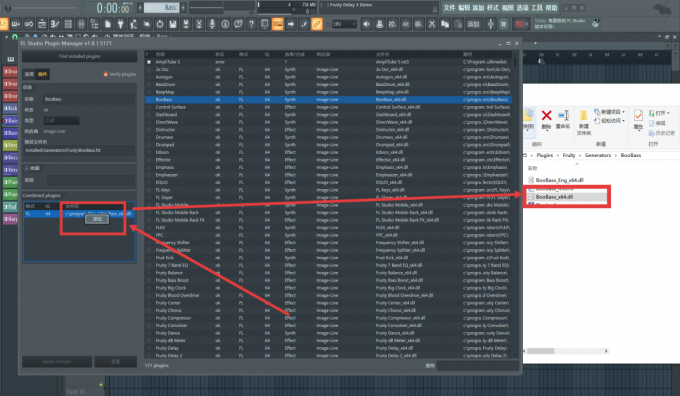
Task: Open the 帮助 menu
Action: 551,8
